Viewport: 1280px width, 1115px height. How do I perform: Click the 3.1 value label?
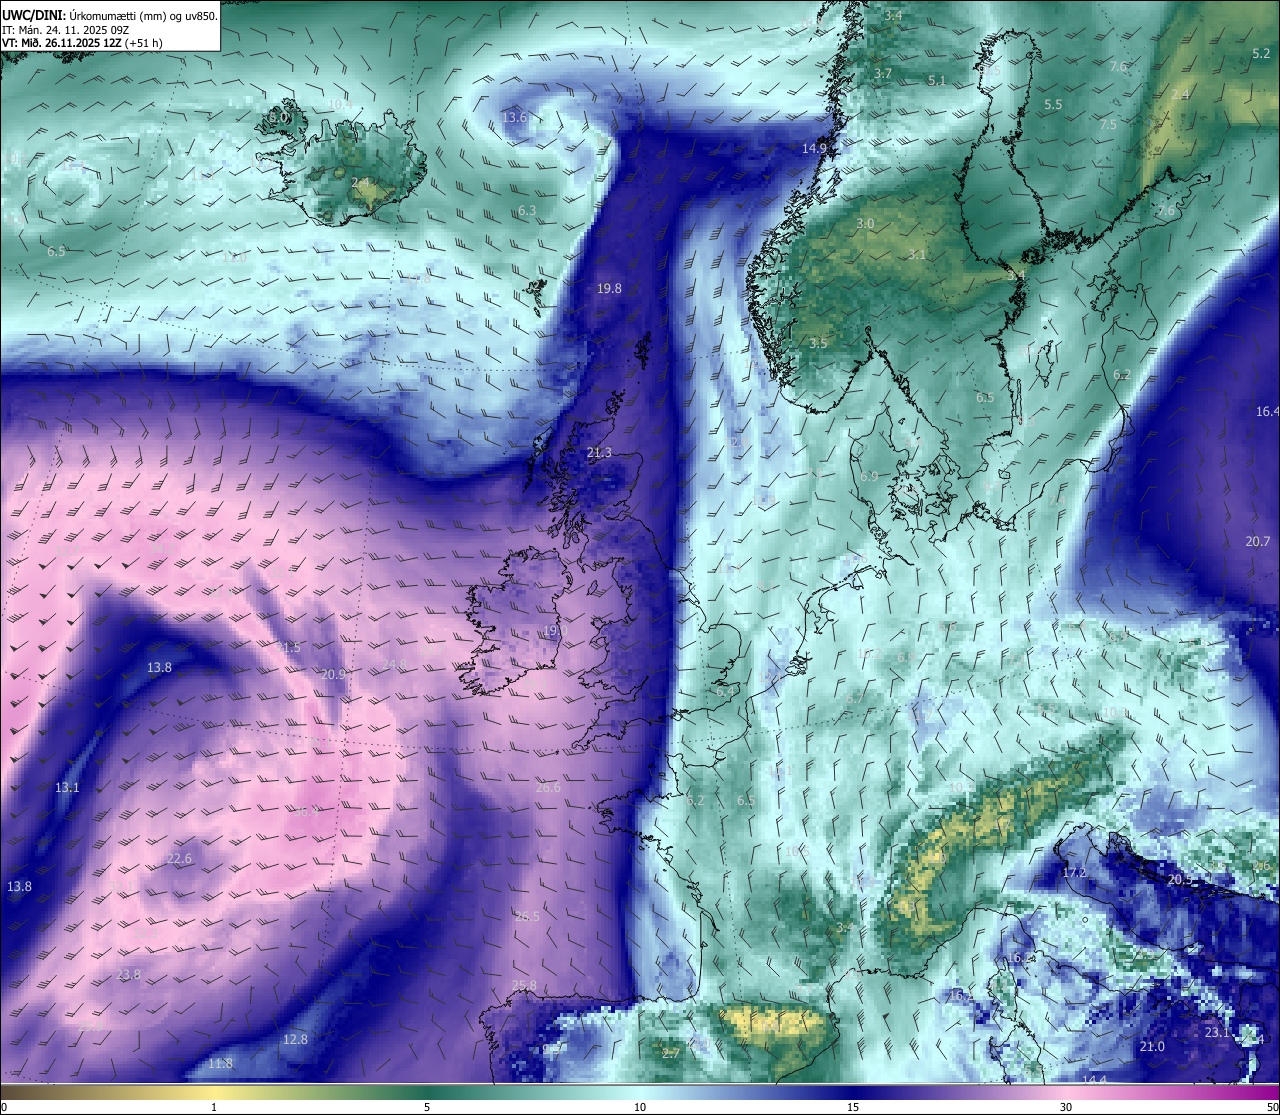916,254
